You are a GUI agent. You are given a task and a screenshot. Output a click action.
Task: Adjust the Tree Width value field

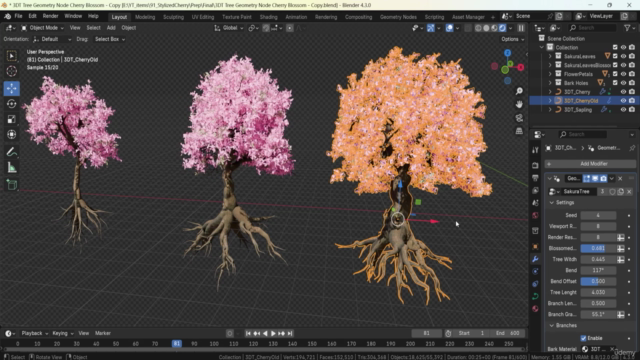tap(598, 259)
